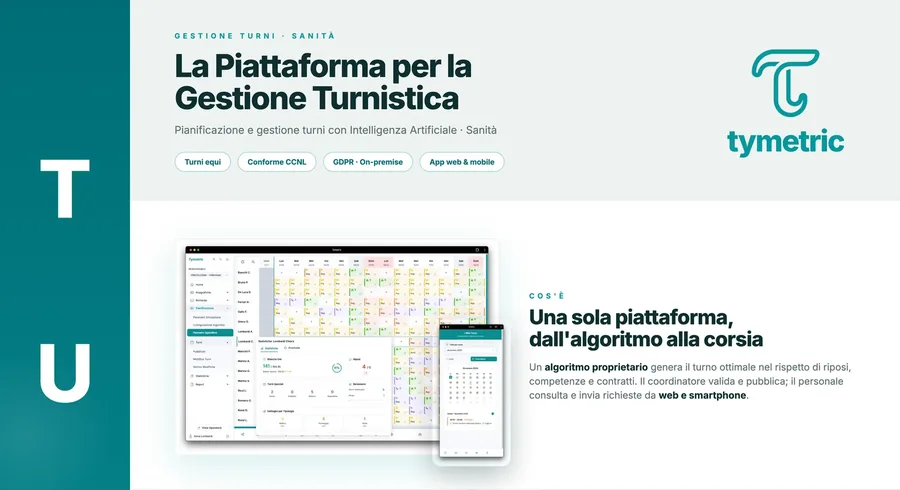Open Home in mockup sidebar
900x490 pixels.
(198, 285)
